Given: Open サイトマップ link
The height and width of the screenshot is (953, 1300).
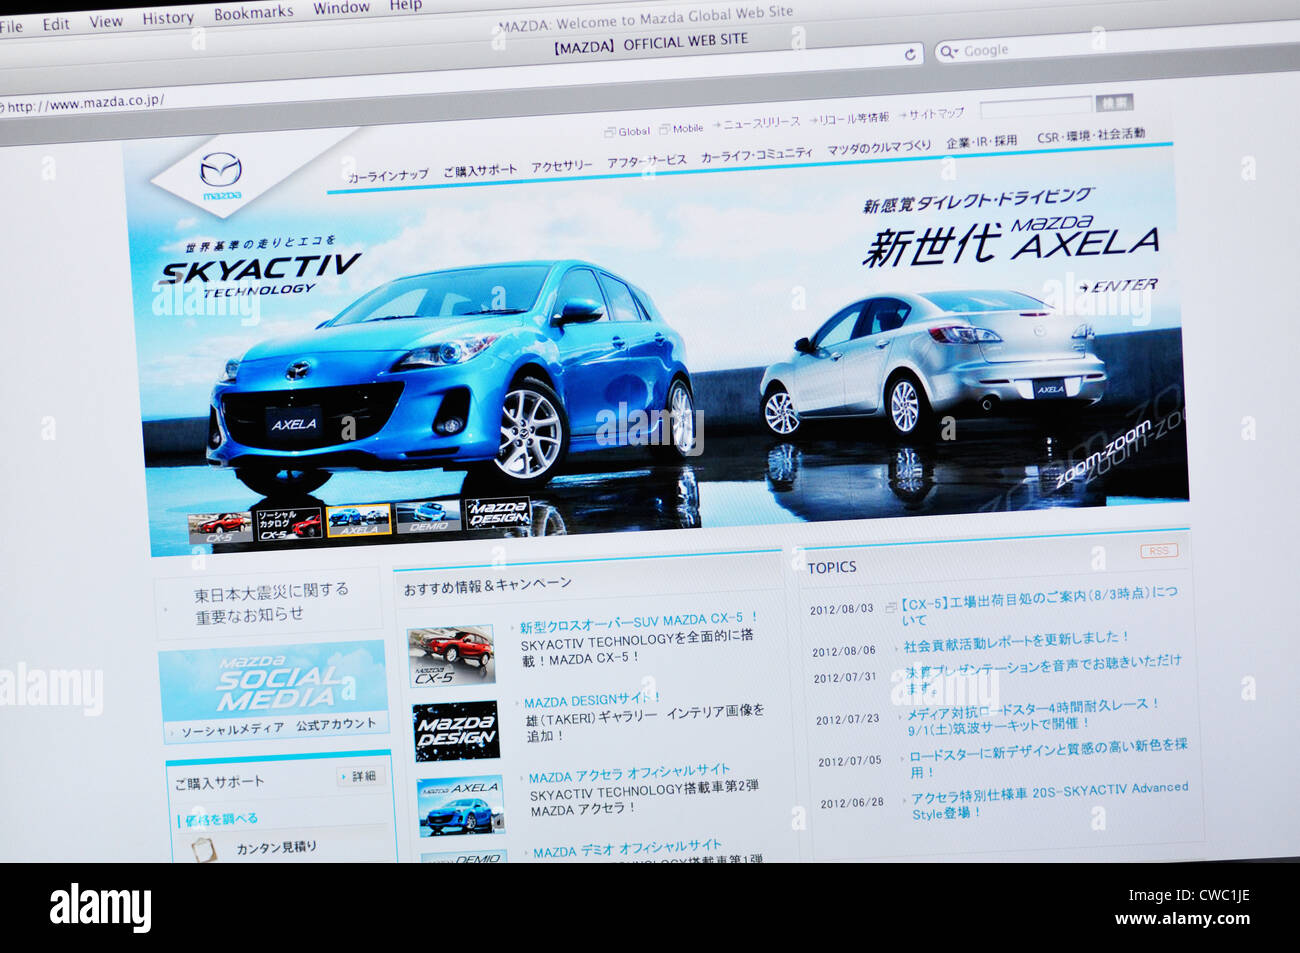Looking at the screenshot, I should 931,114.
